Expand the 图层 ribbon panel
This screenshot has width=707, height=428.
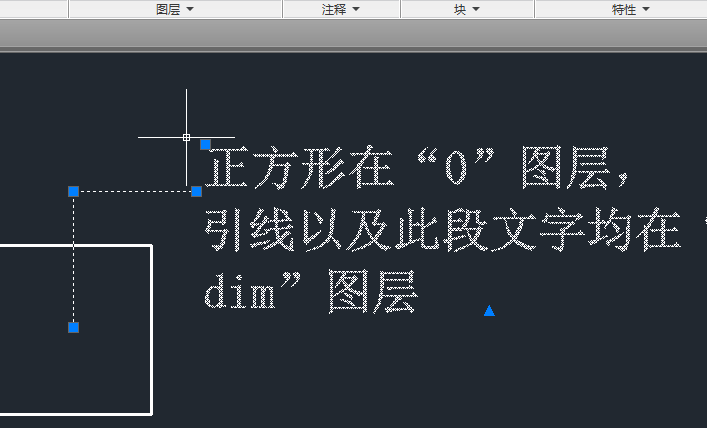pos(175,9)
